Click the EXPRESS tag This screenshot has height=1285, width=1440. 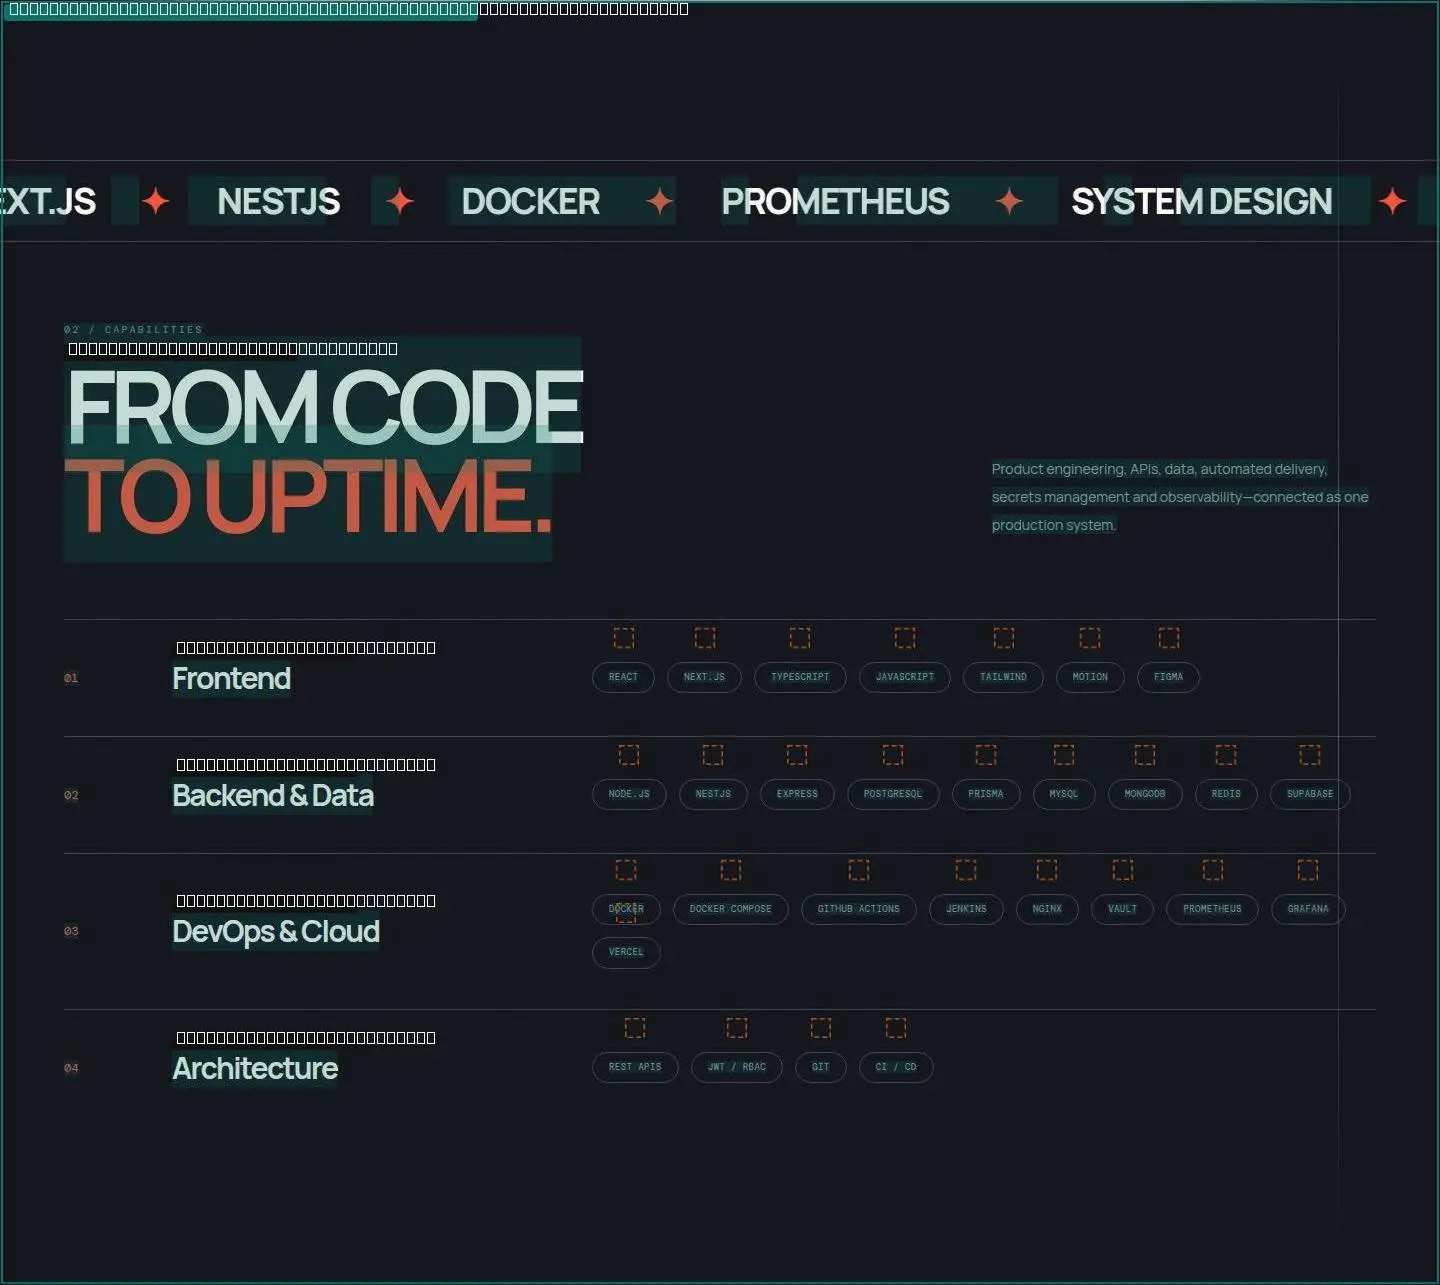797,794
